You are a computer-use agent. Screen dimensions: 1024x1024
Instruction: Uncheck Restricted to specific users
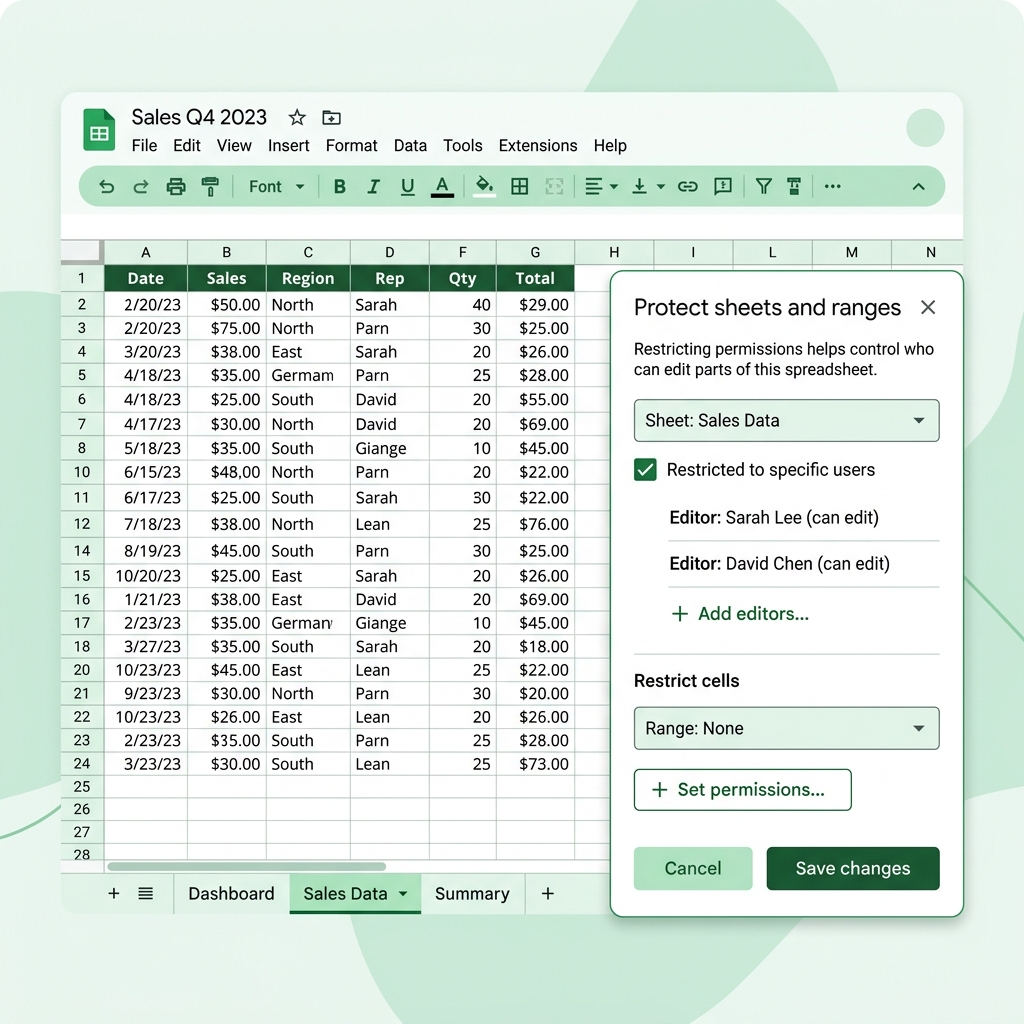[x=645, y=470]
